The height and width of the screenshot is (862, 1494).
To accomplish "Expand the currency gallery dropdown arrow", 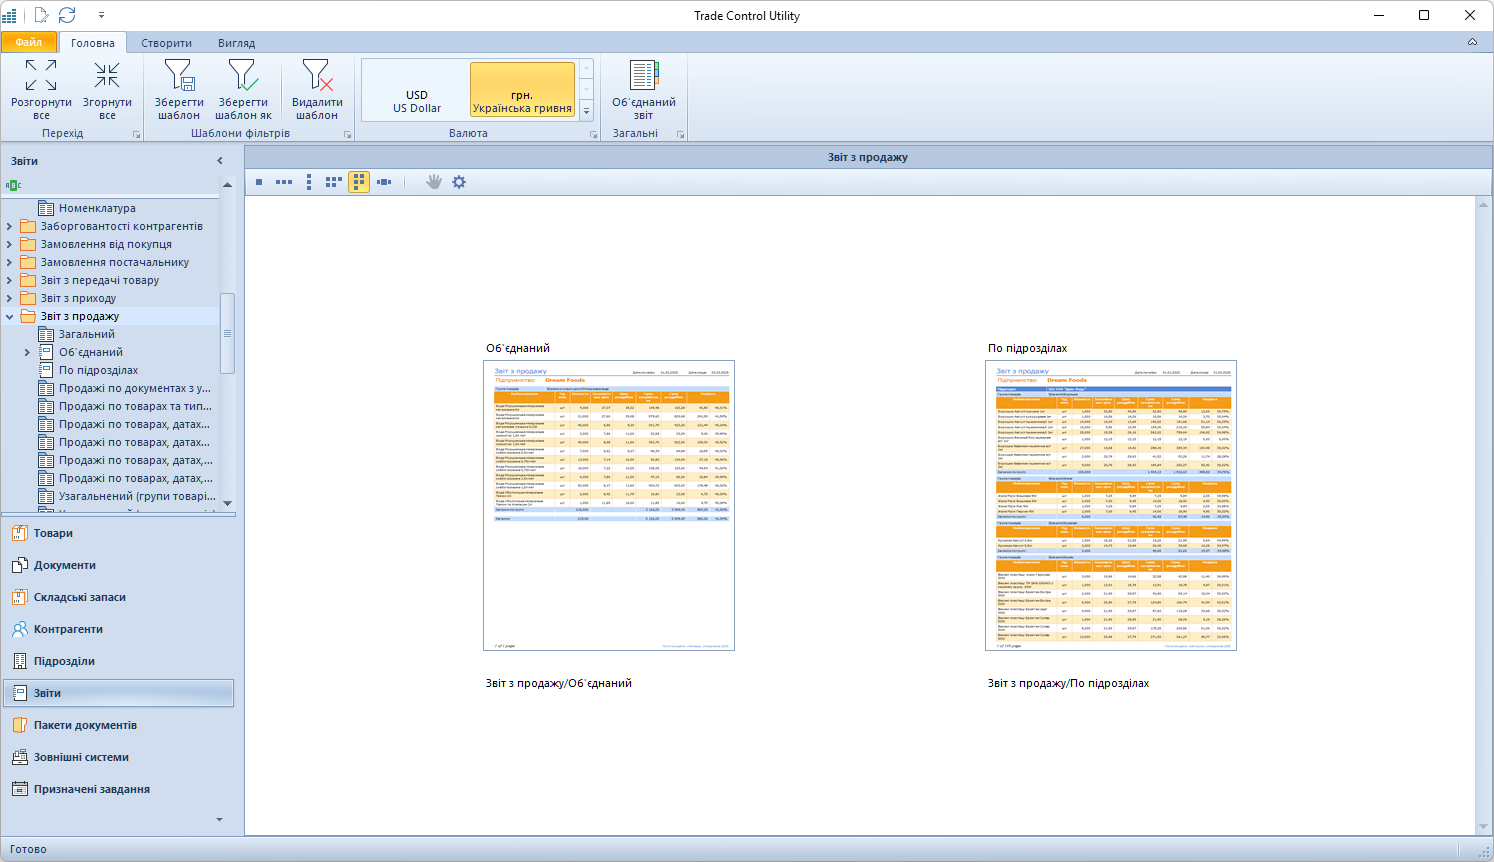I will click(x=587, y=110).
